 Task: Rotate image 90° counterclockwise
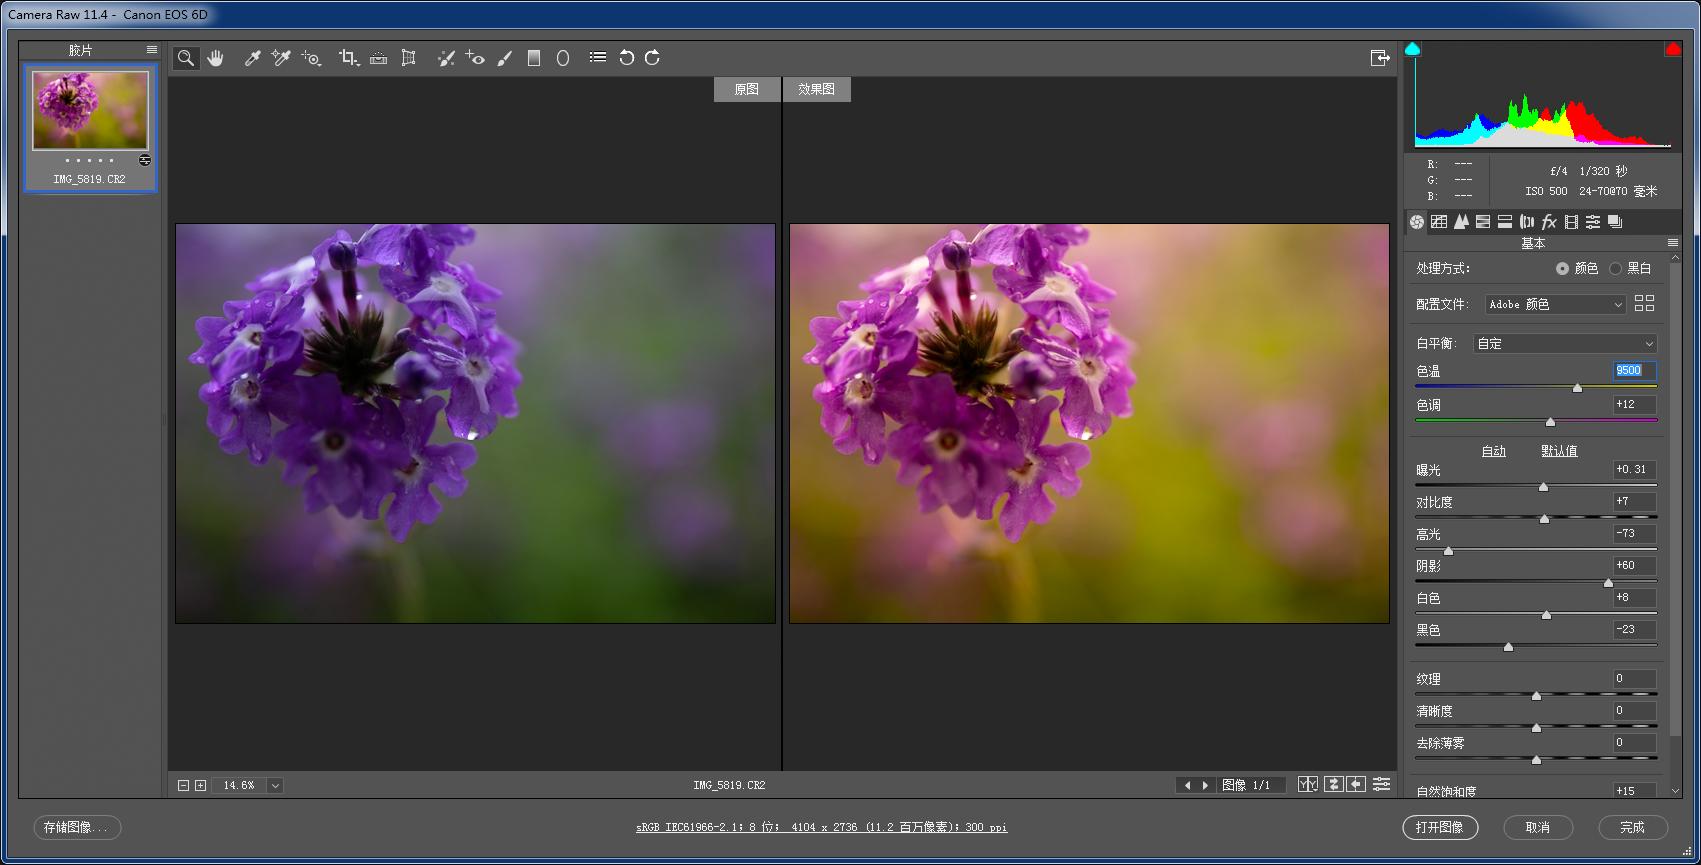(x=626, y=58)
